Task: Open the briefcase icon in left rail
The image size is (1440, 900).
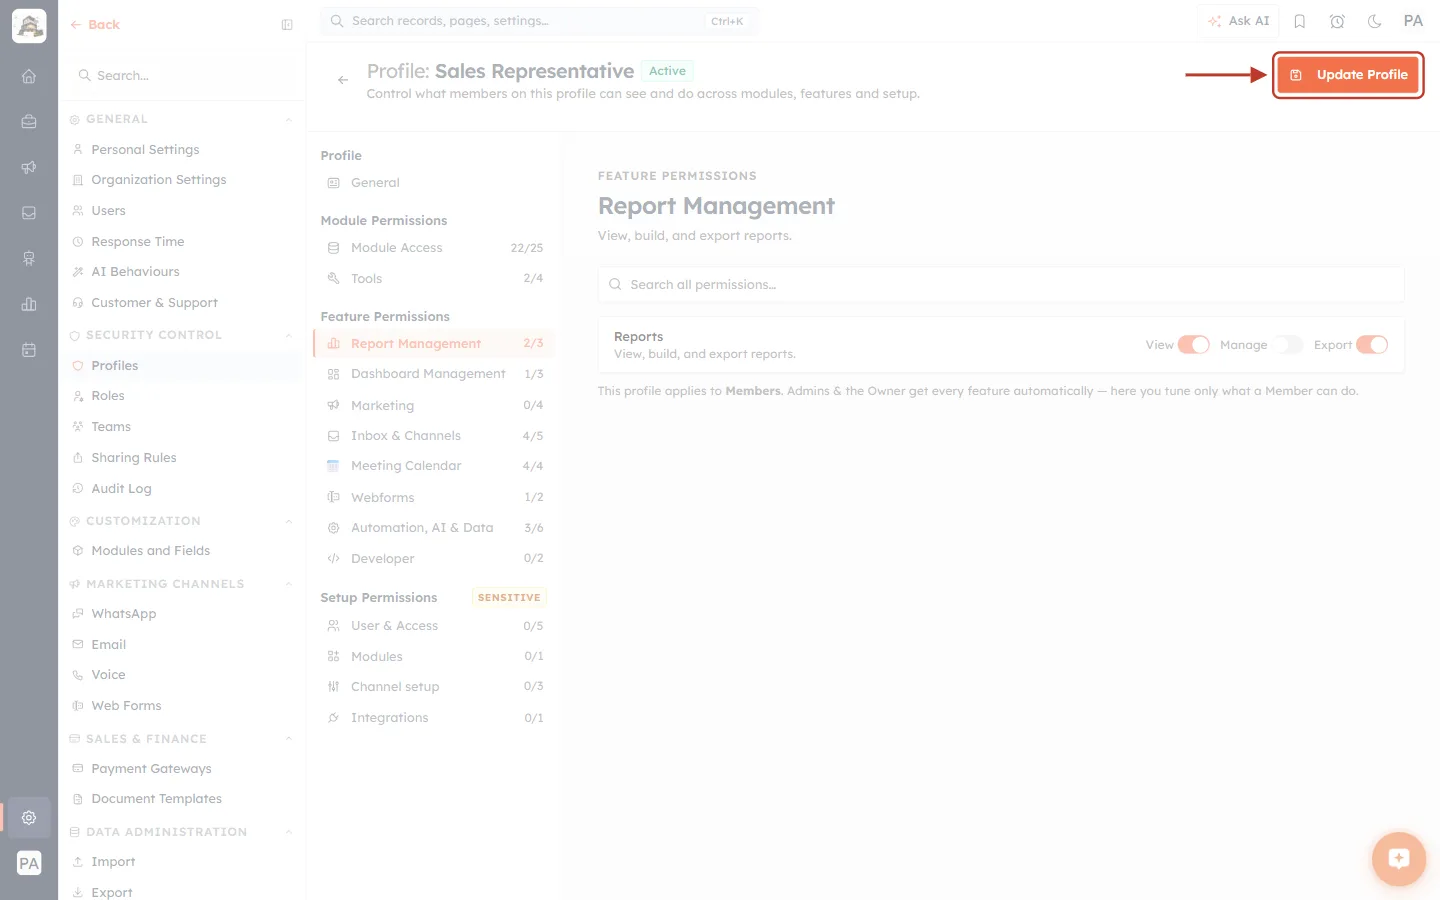Action: (x=29, y=122)
